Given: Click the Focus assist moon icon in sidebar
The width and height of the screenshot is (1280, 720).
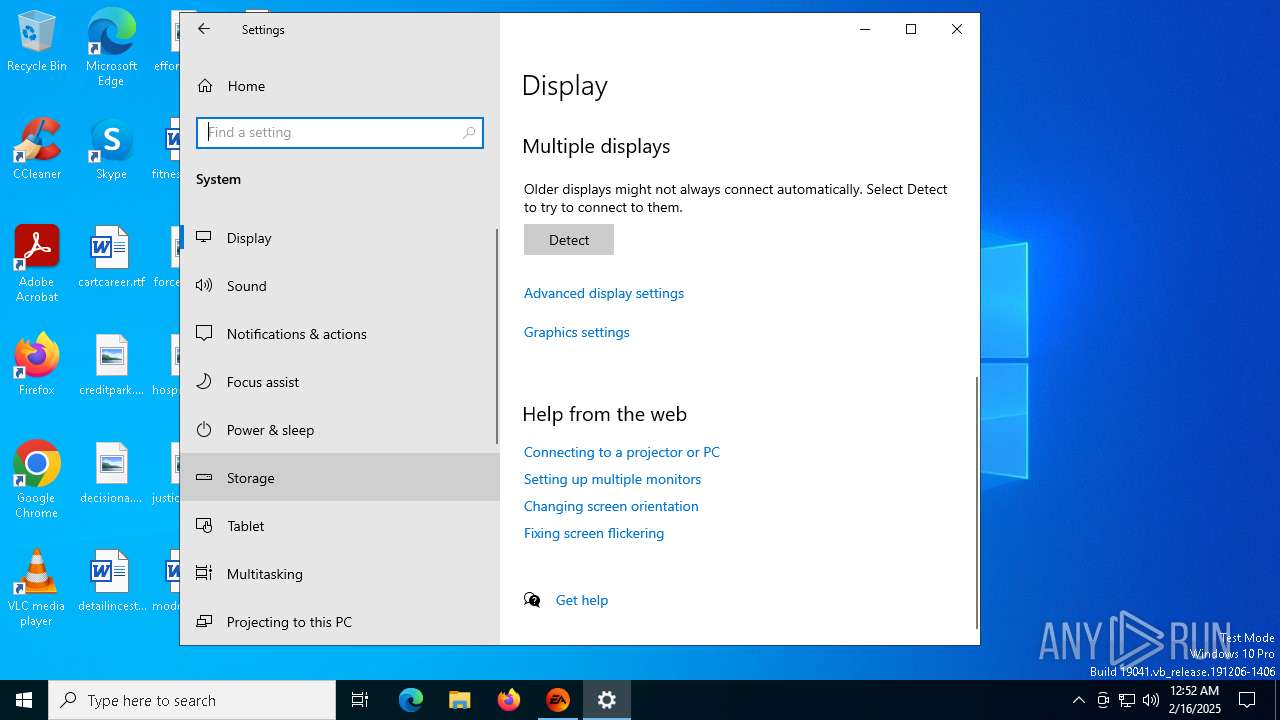Looking at the screenshot, I should [x=204, y=382].
